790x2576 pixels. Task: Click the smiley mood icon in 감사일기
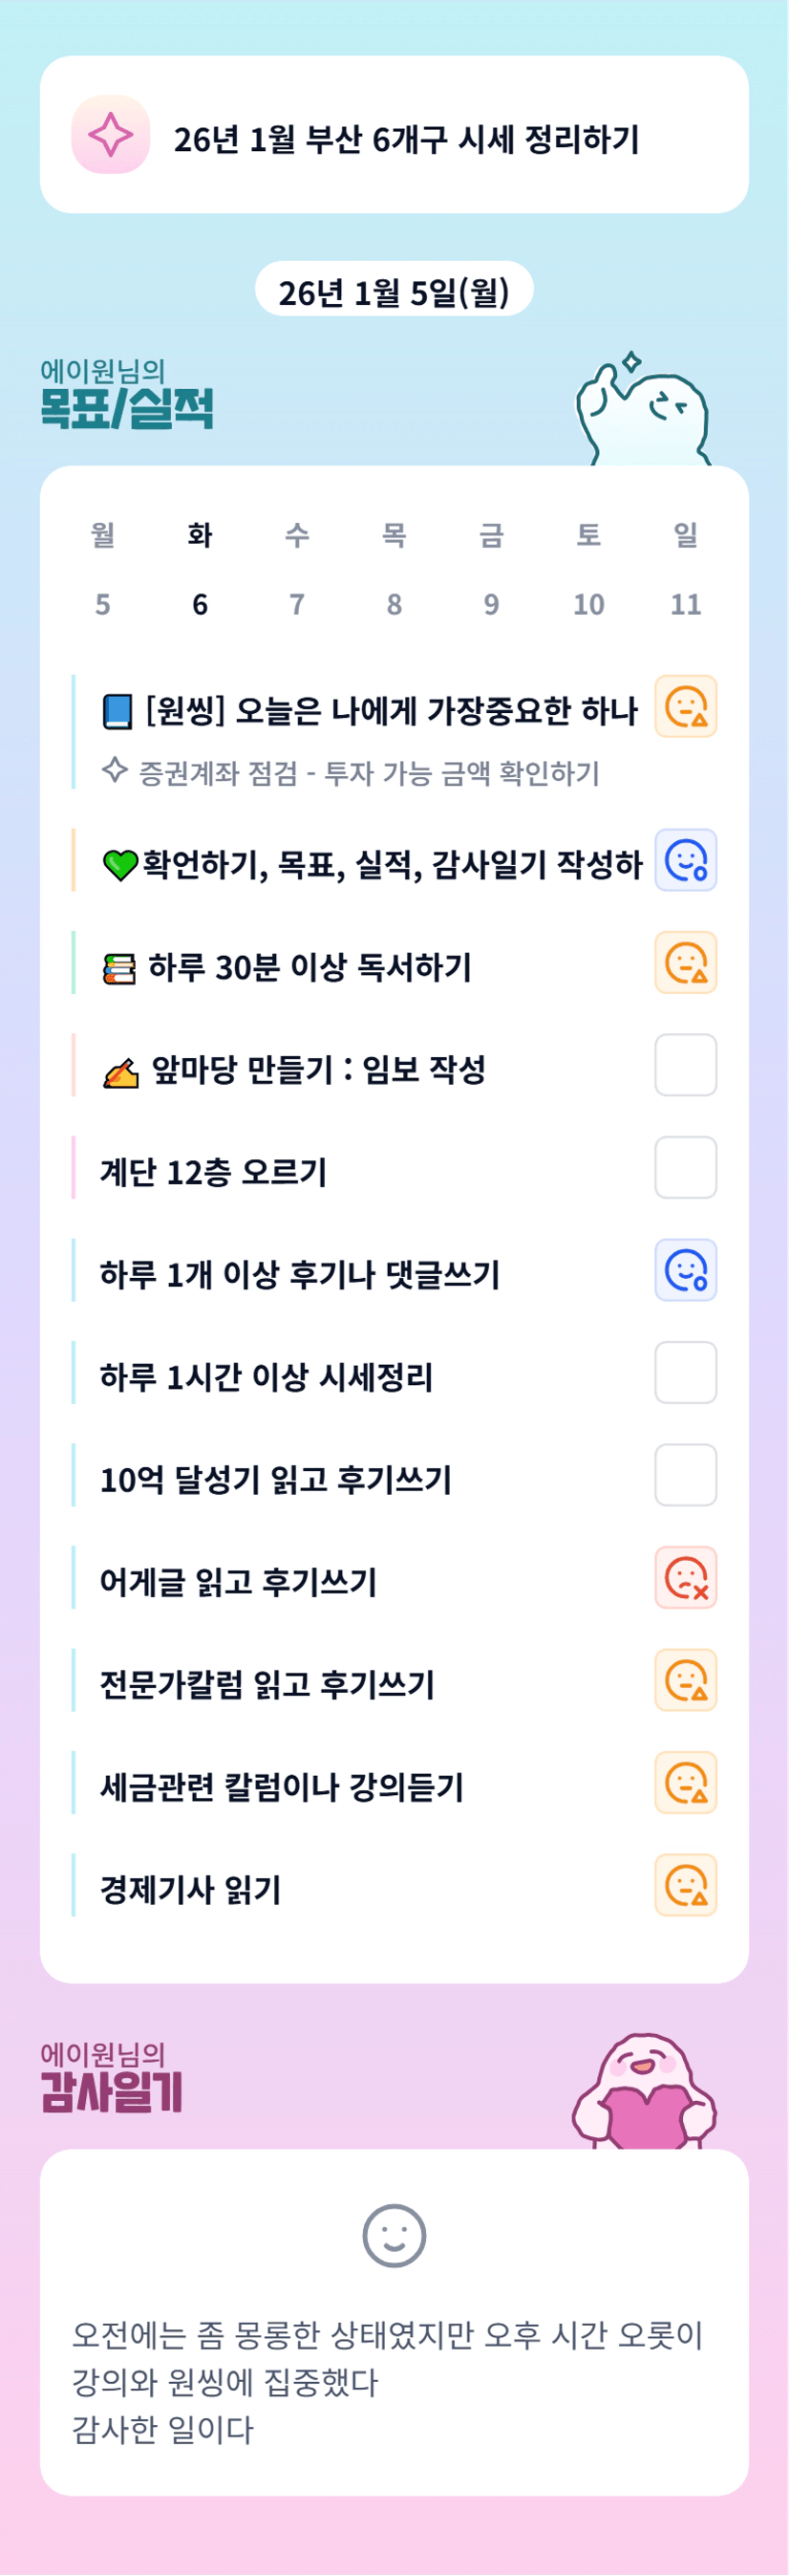point(394,2236)
